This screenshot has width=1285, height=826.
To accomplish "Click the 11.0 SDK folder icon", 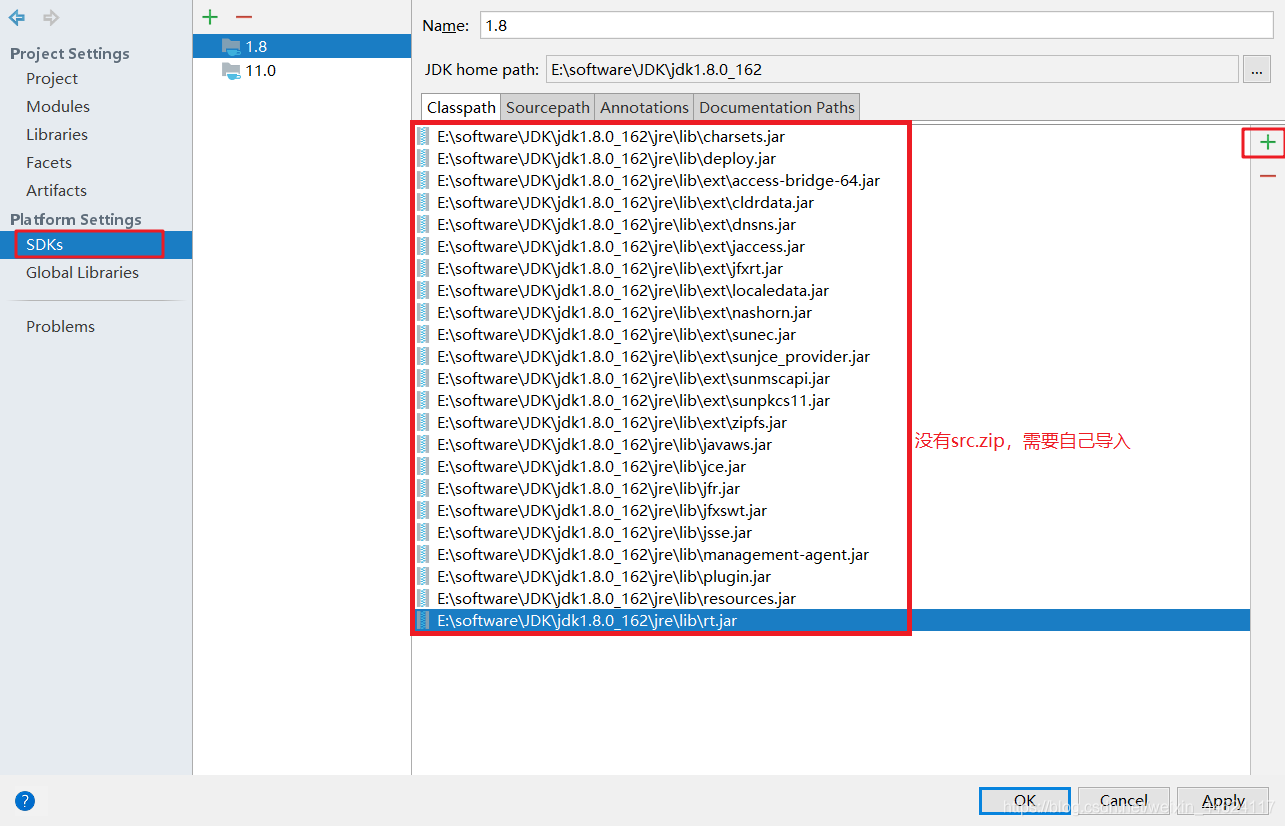I will [231, 70].
